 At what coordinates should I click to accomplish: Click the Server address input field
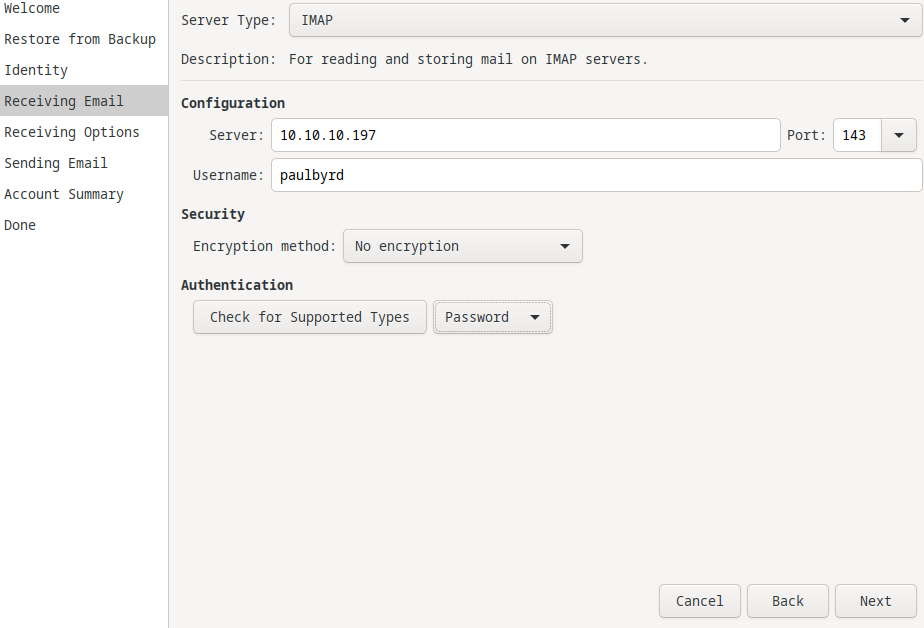pyautogui.click(x=525, y=135)
